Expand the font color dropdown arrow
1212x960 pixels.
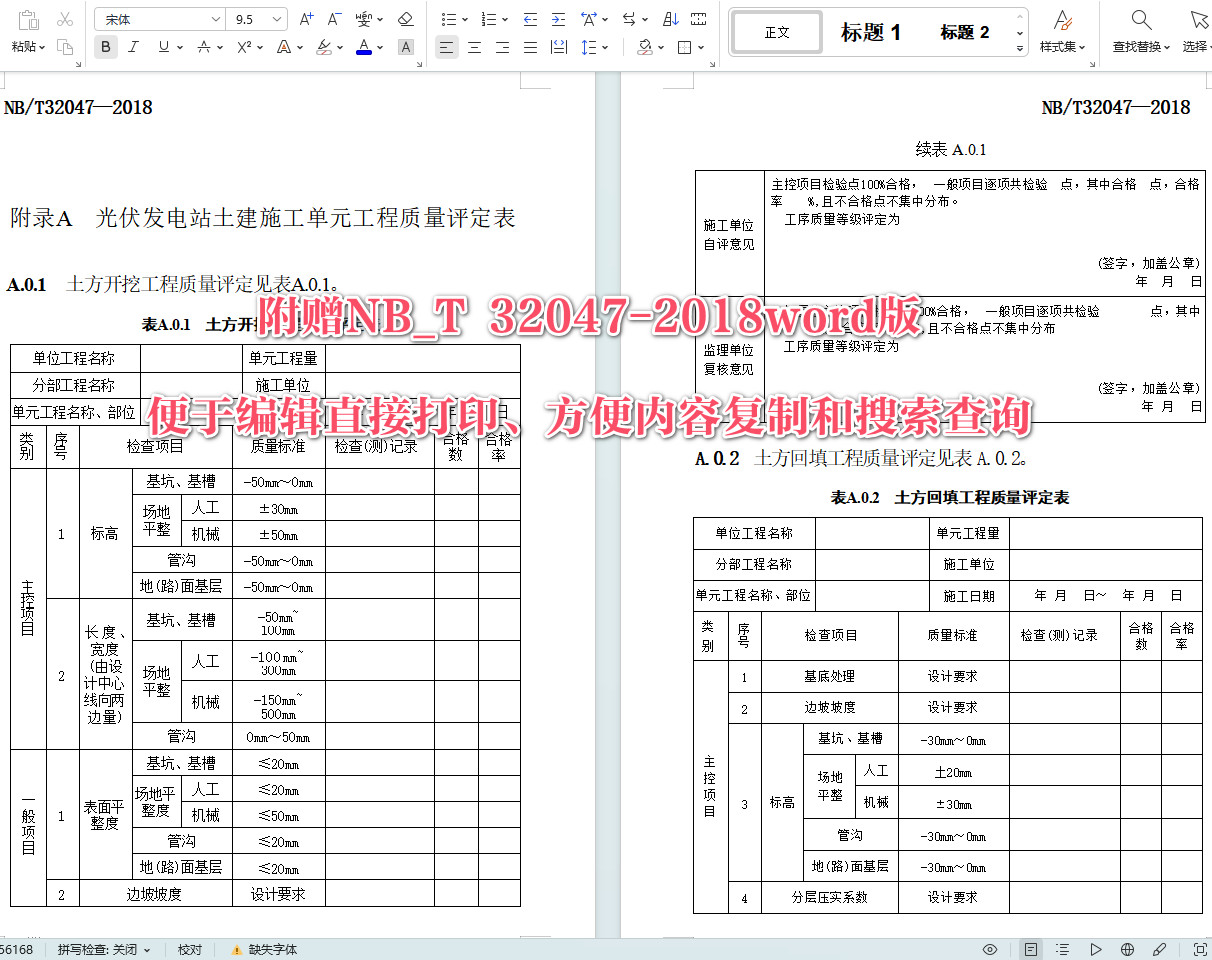point(381,46)
